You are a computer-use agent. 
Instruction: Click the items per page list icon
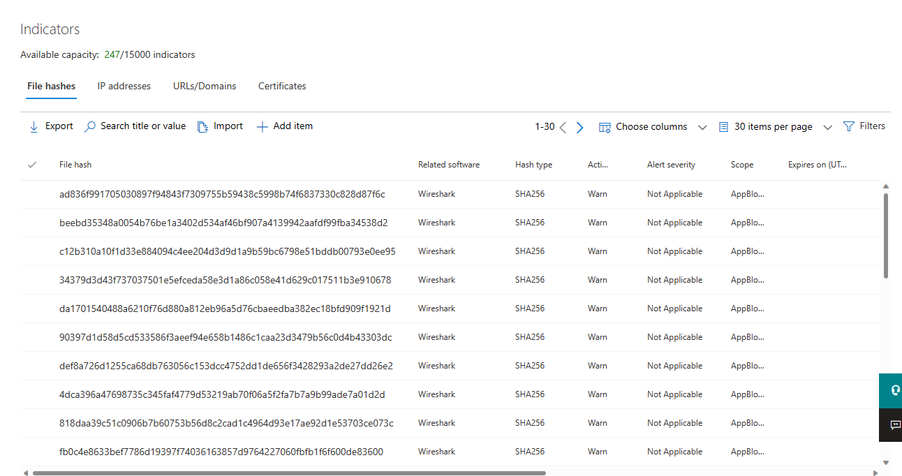(724, 127)
